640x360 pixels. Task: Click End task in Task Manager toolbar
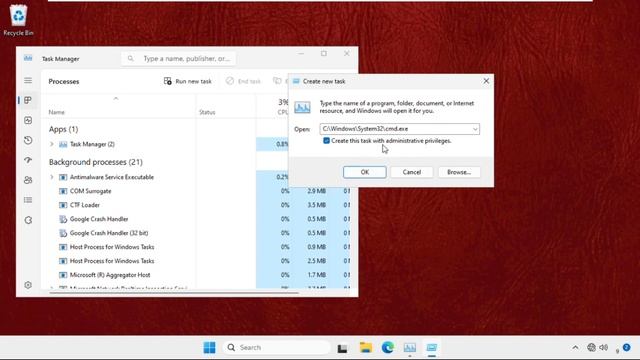243,81
